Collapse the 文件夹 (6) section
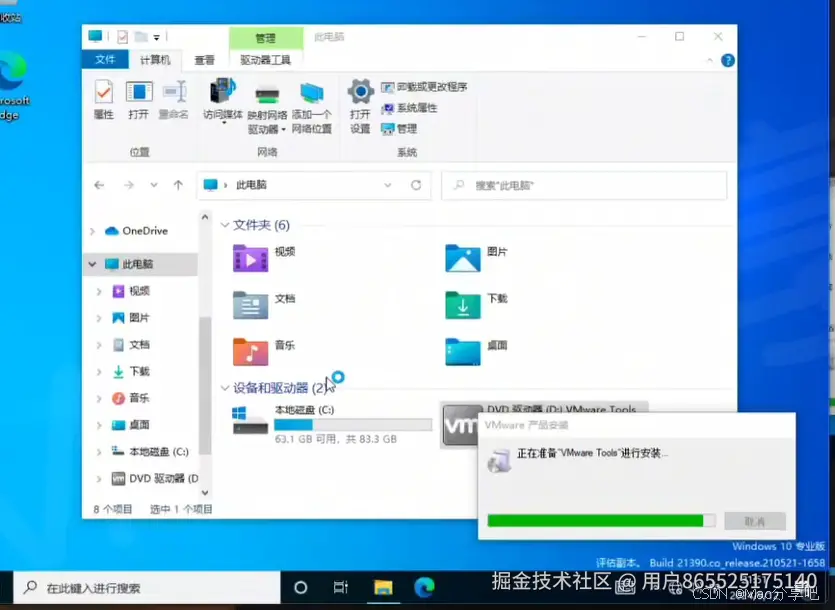Image resolution: width=835 pixels, height=610 pixels. 225,225
